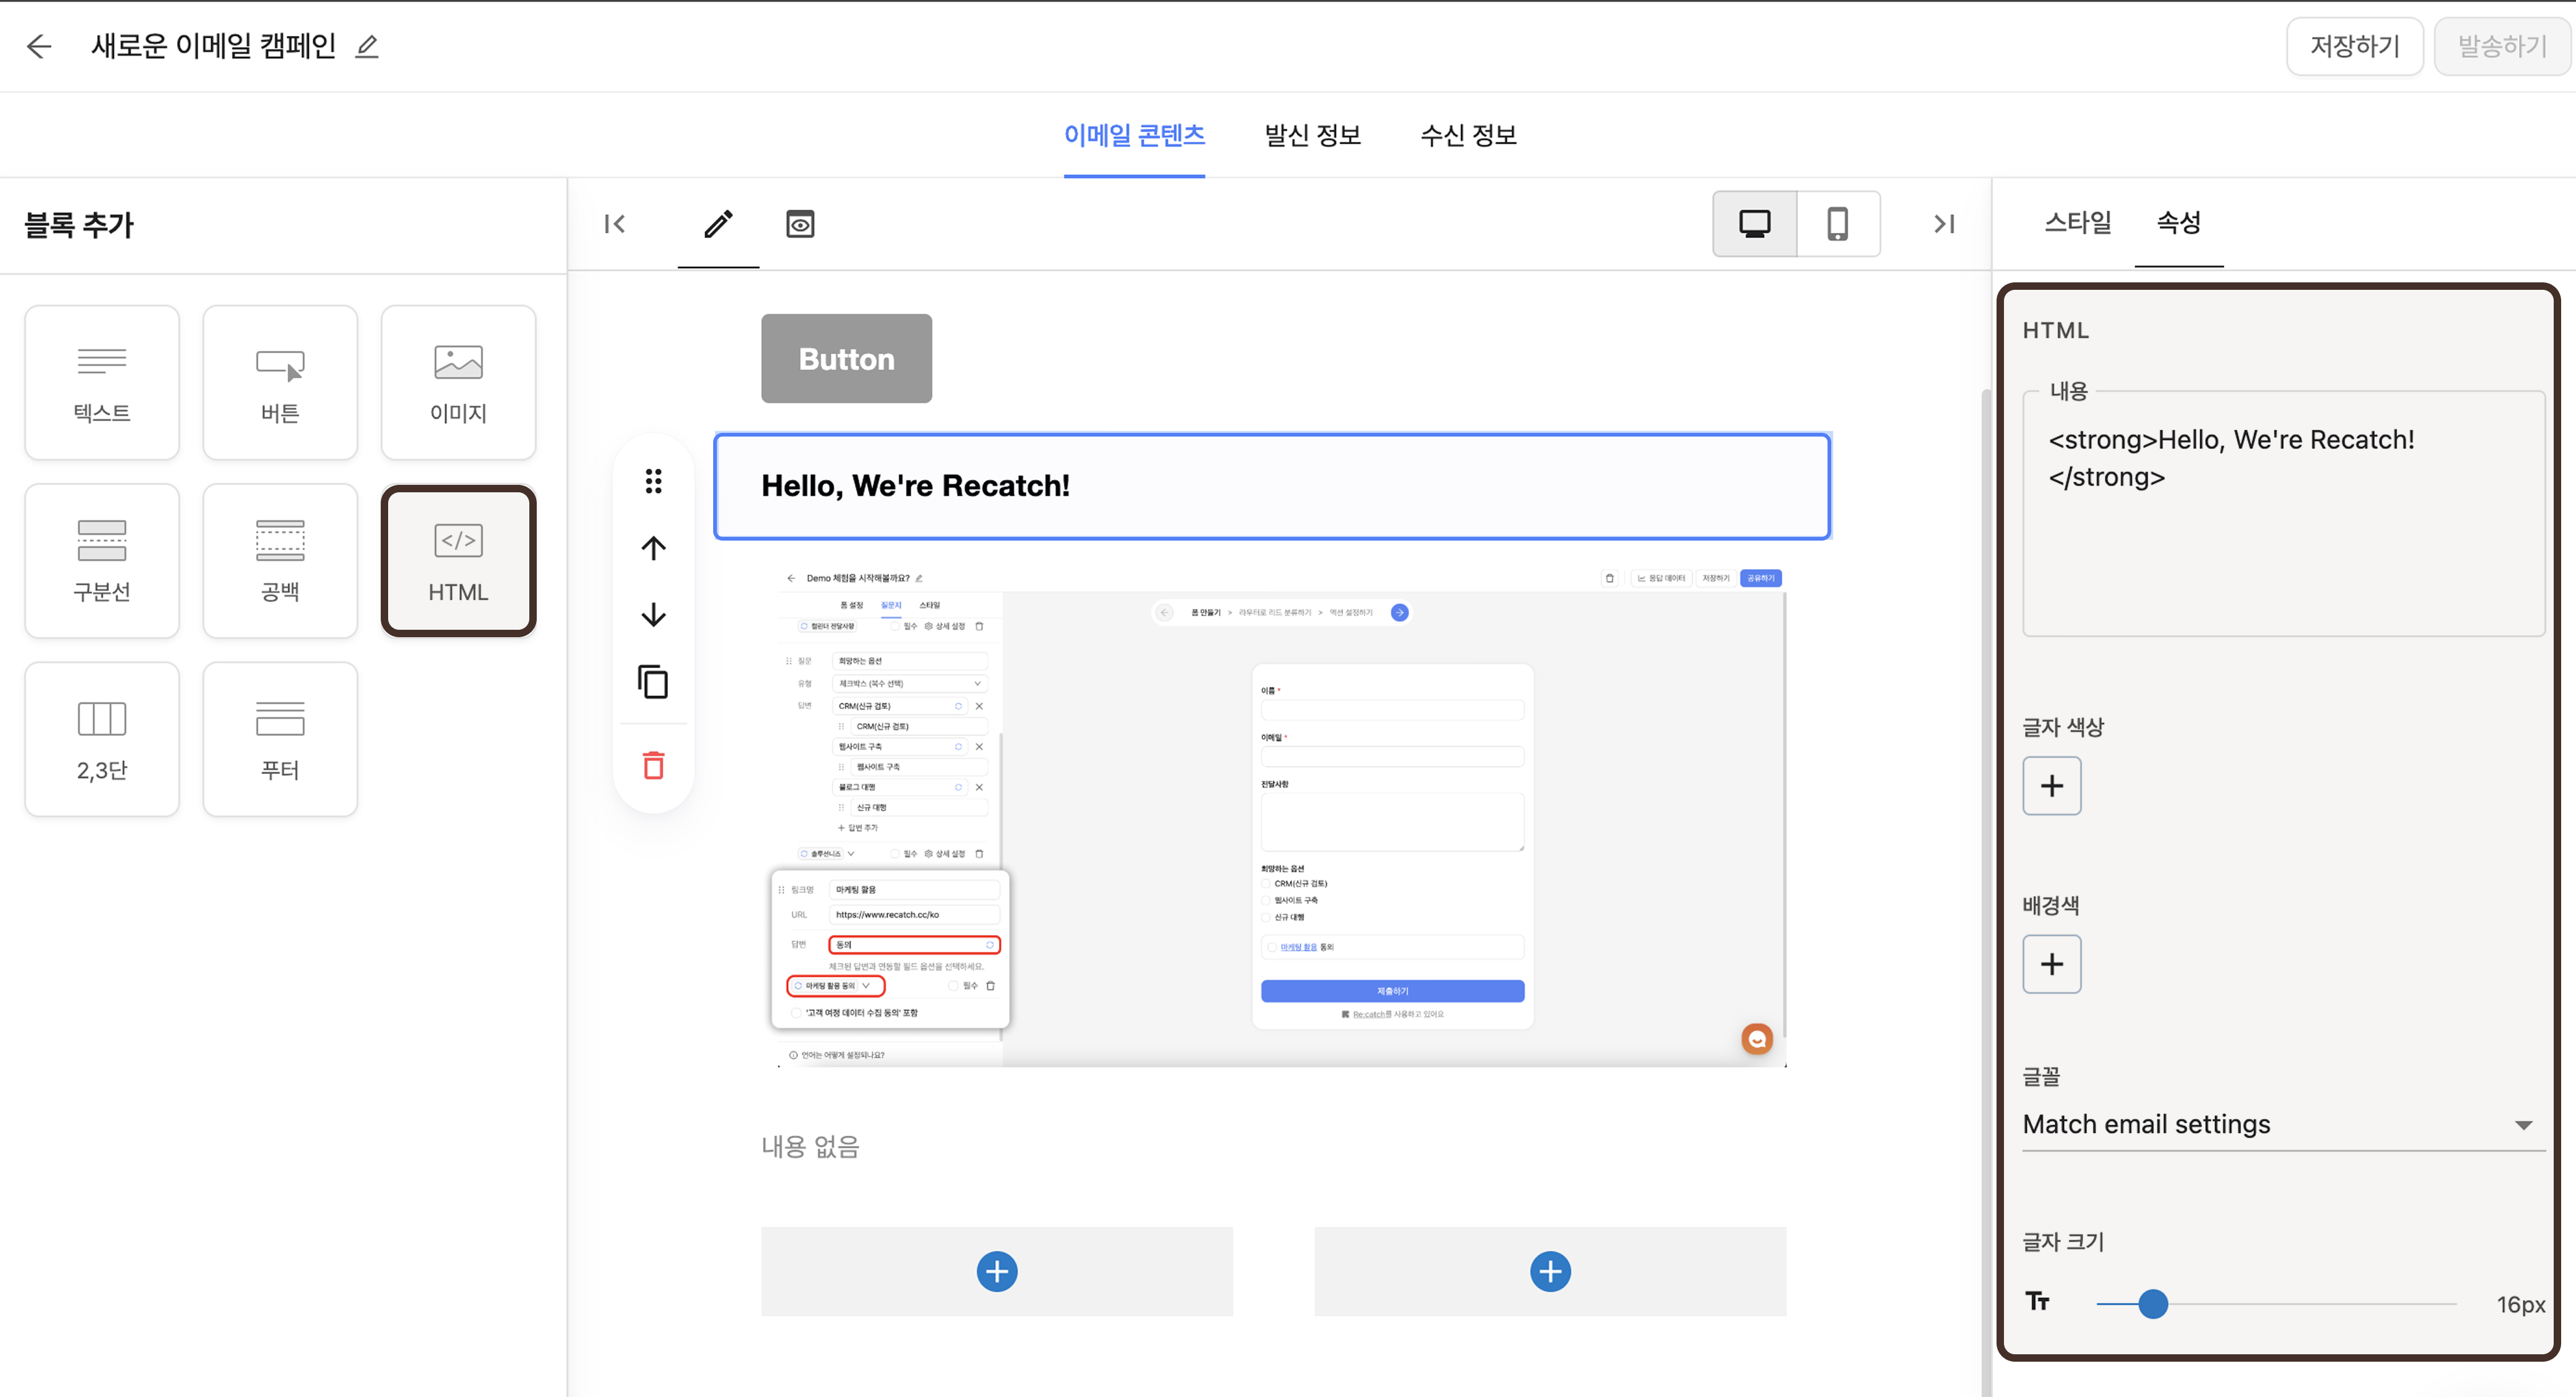Add a 글자 색상 color
Image resolution: width=2576 pixels, height=1397 pixels.
point(2051,786)
